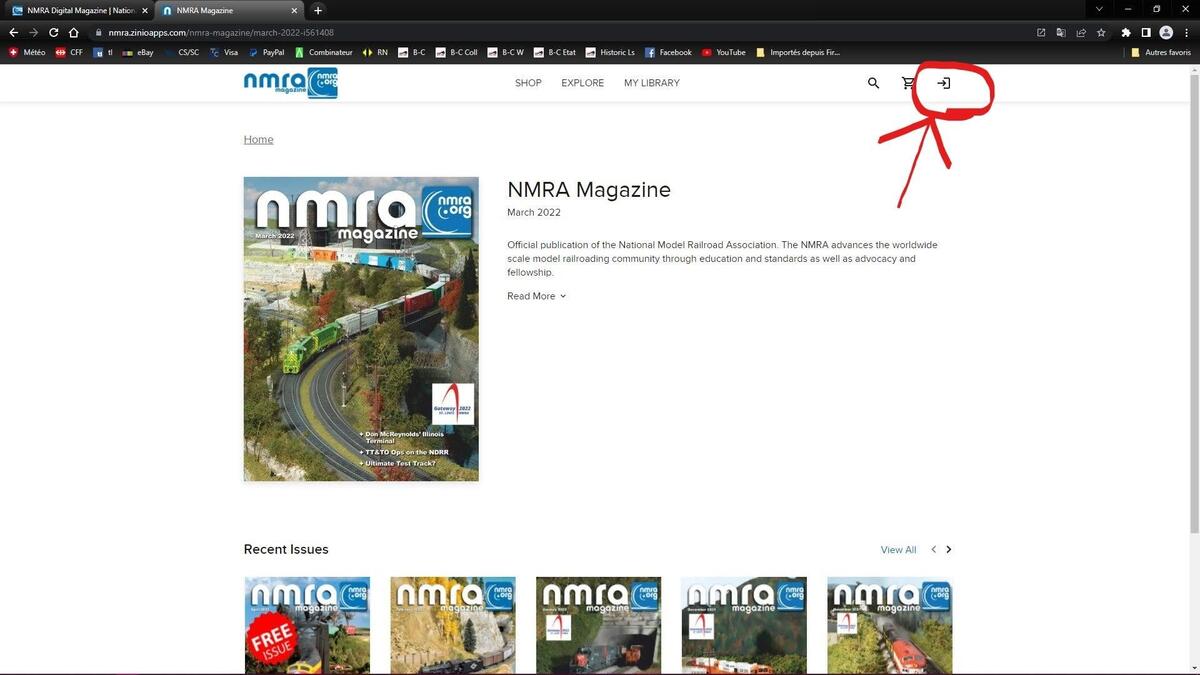1200x675 pixels.
Task: Toggle the browser side panel icon
Action: [1146, 32]
